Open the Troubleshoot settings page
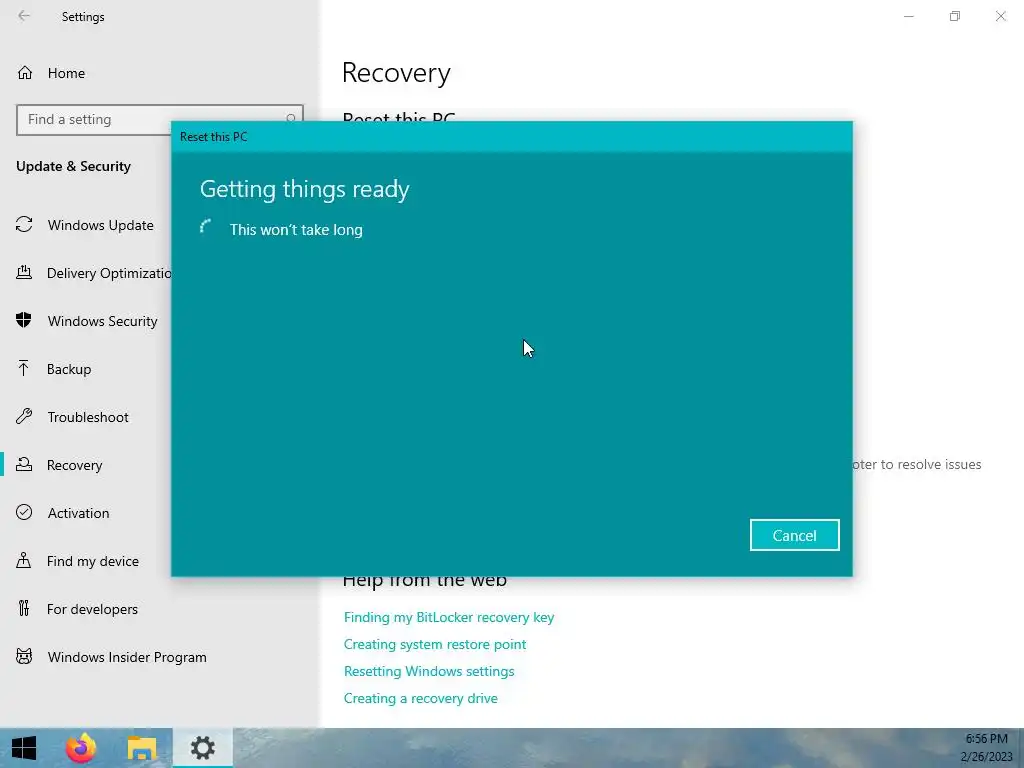 tap(88, 417)
